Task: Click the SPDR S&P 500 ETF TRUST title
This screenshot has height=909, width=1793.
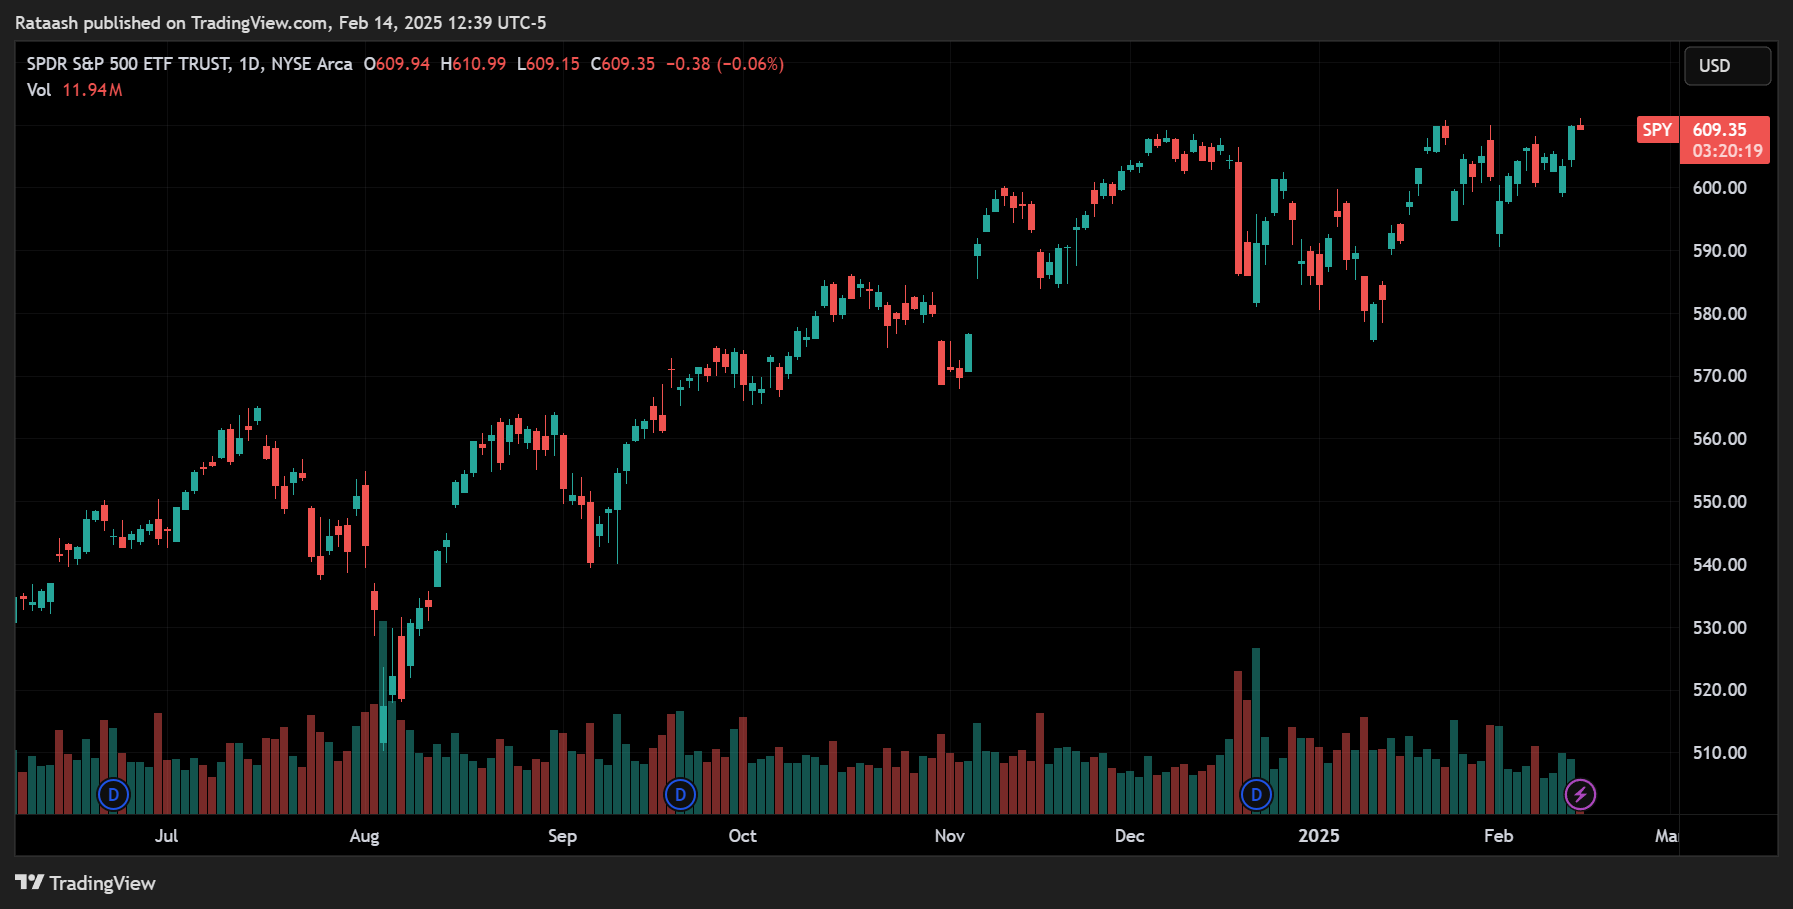Action: pyautogui.click(x=189, y=64)
